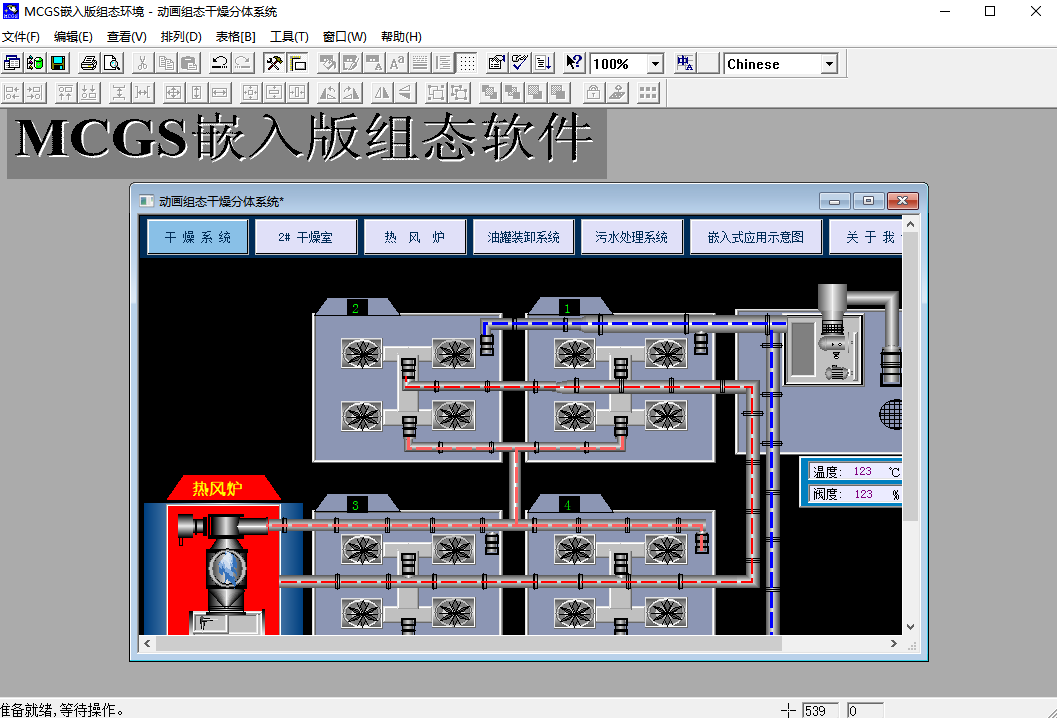Click the align left edges icon
The width and height of the screenshot is (1057, 718).
click(x=12, y=92)
